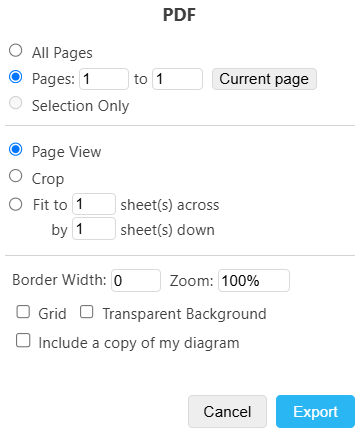Screen dimensions: 361x435
Task: Click the All Pages label text
Action: click(62, 53)
